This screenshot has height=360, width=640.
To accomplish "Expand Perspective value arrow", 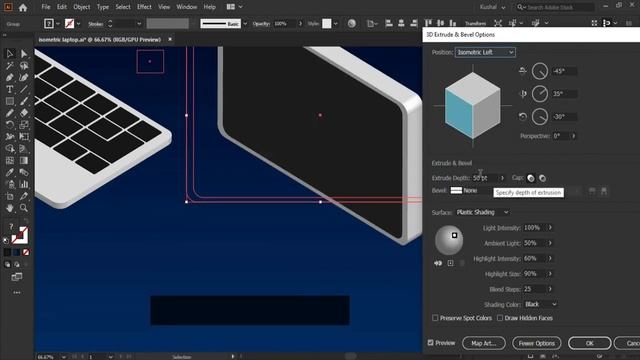I will pyautogui.click(x=573, y=136).
